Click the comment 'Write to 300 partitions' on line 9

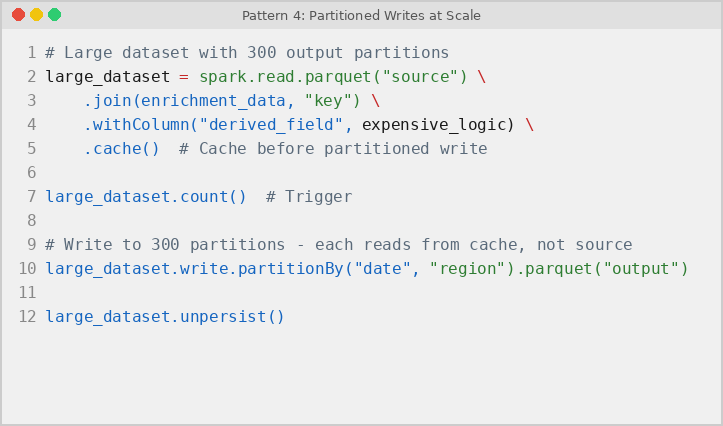[x=174, y=244]
